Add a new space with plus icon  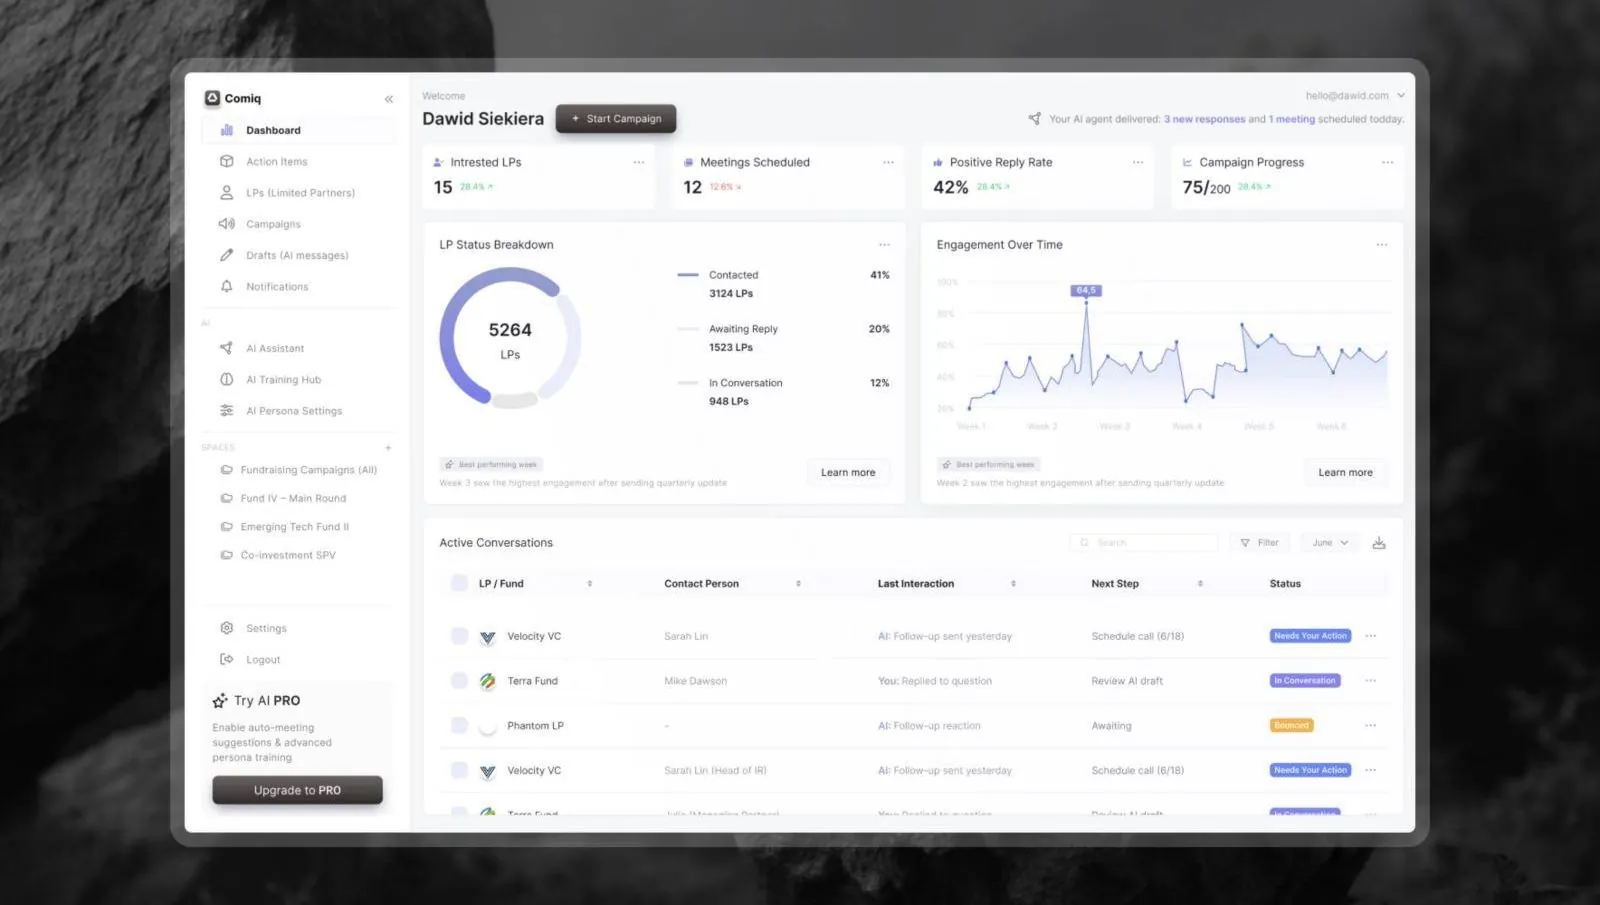388,448
